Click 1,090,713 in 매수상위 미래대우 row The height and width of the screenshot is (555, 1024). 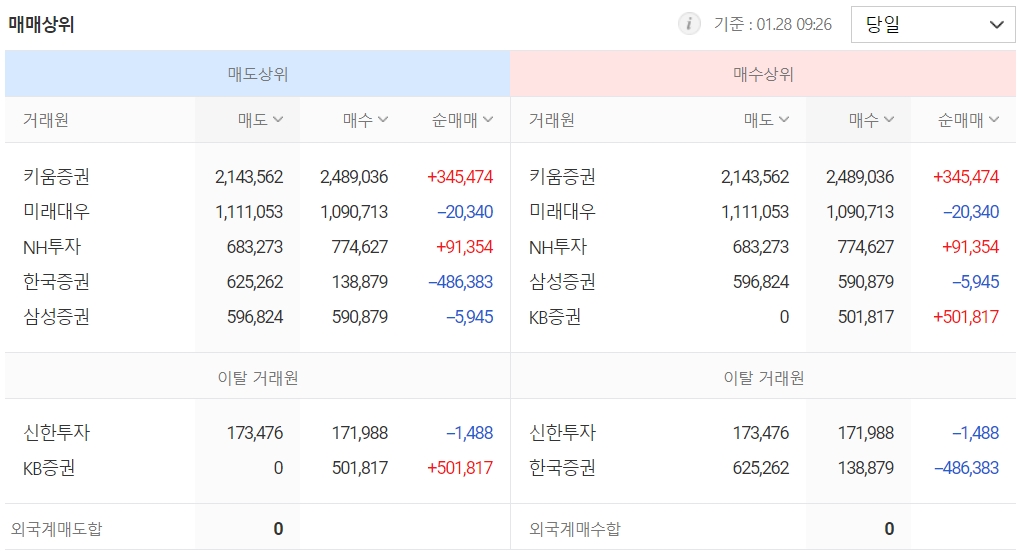(x=860, y=212)
